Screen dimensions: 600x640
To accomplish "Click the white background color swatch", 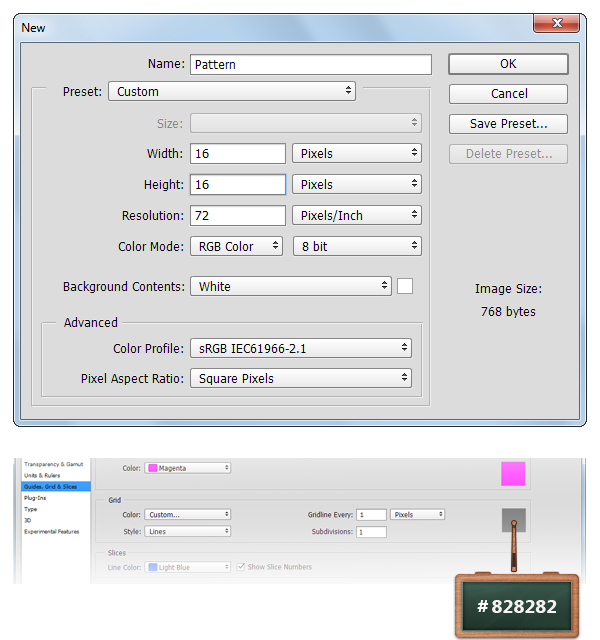I will 405,286.
